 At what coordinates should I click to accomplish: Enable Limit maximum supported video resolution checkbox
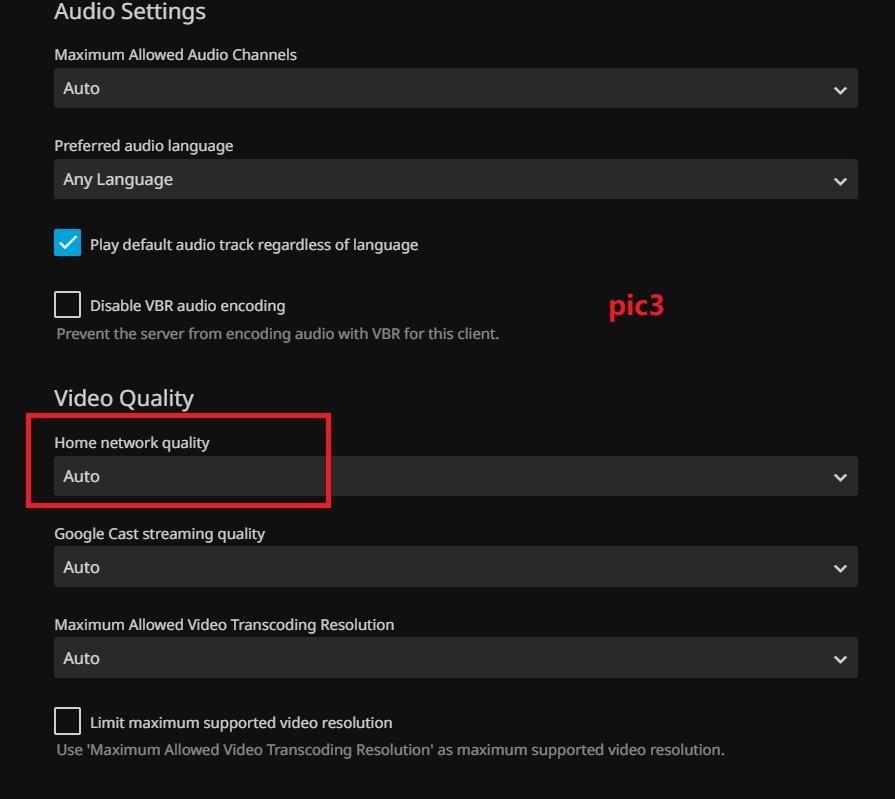68,721
